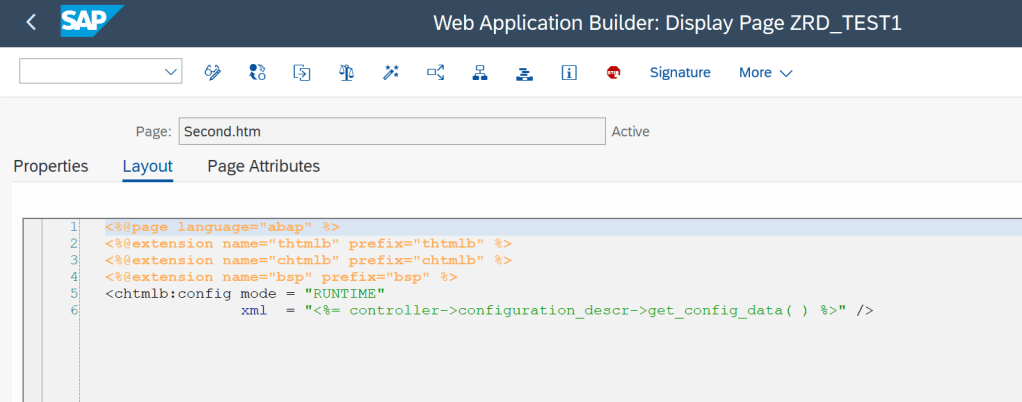Click the Activate magic wand icon

(x=391, y=72)
